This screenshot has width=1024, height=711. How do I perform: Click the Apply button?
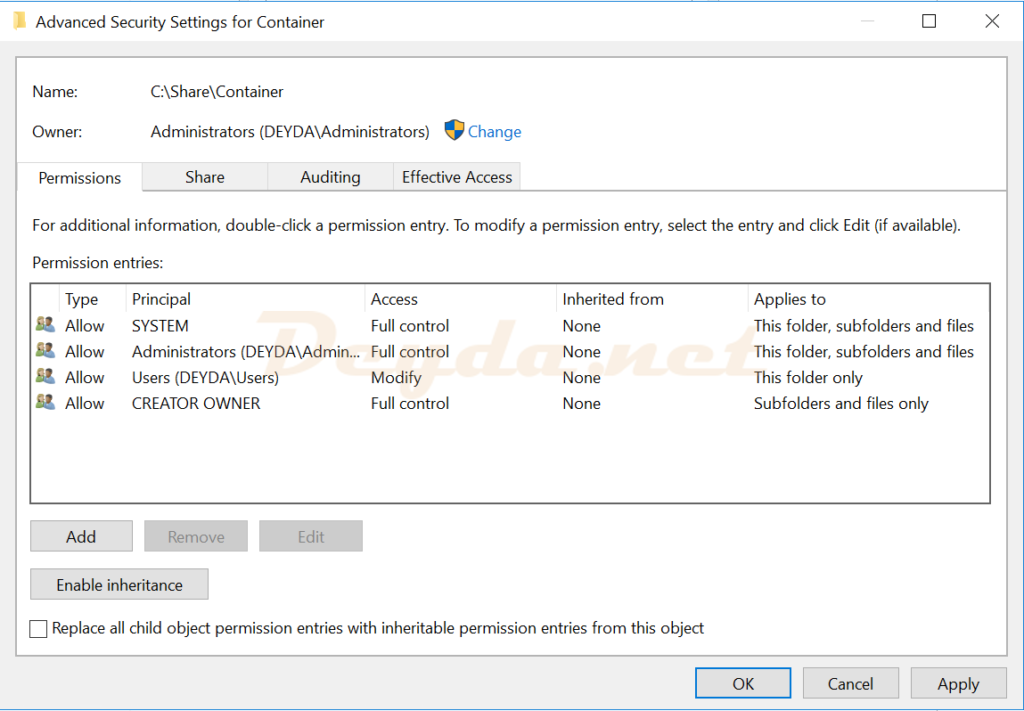click(957, 684)
